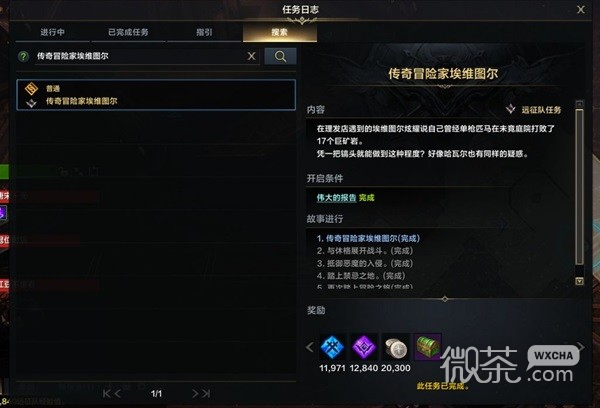Jump to the first results page
Screen dimensions: 600x408
[106, 393]
